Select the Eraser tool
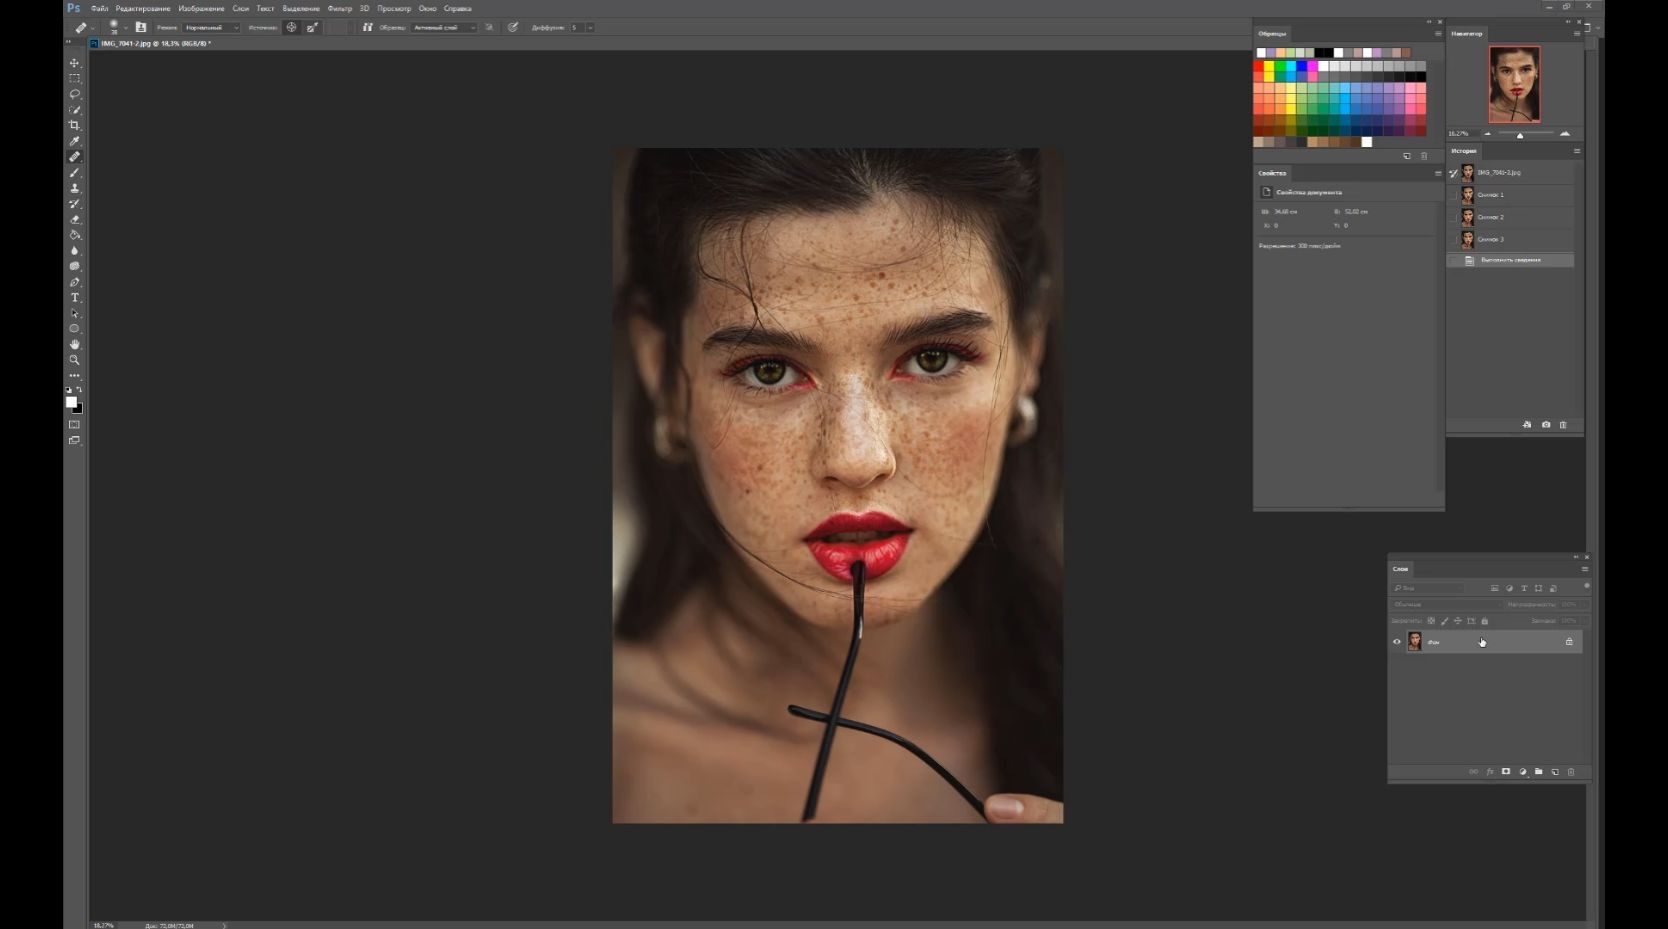 tap(74, 219)
